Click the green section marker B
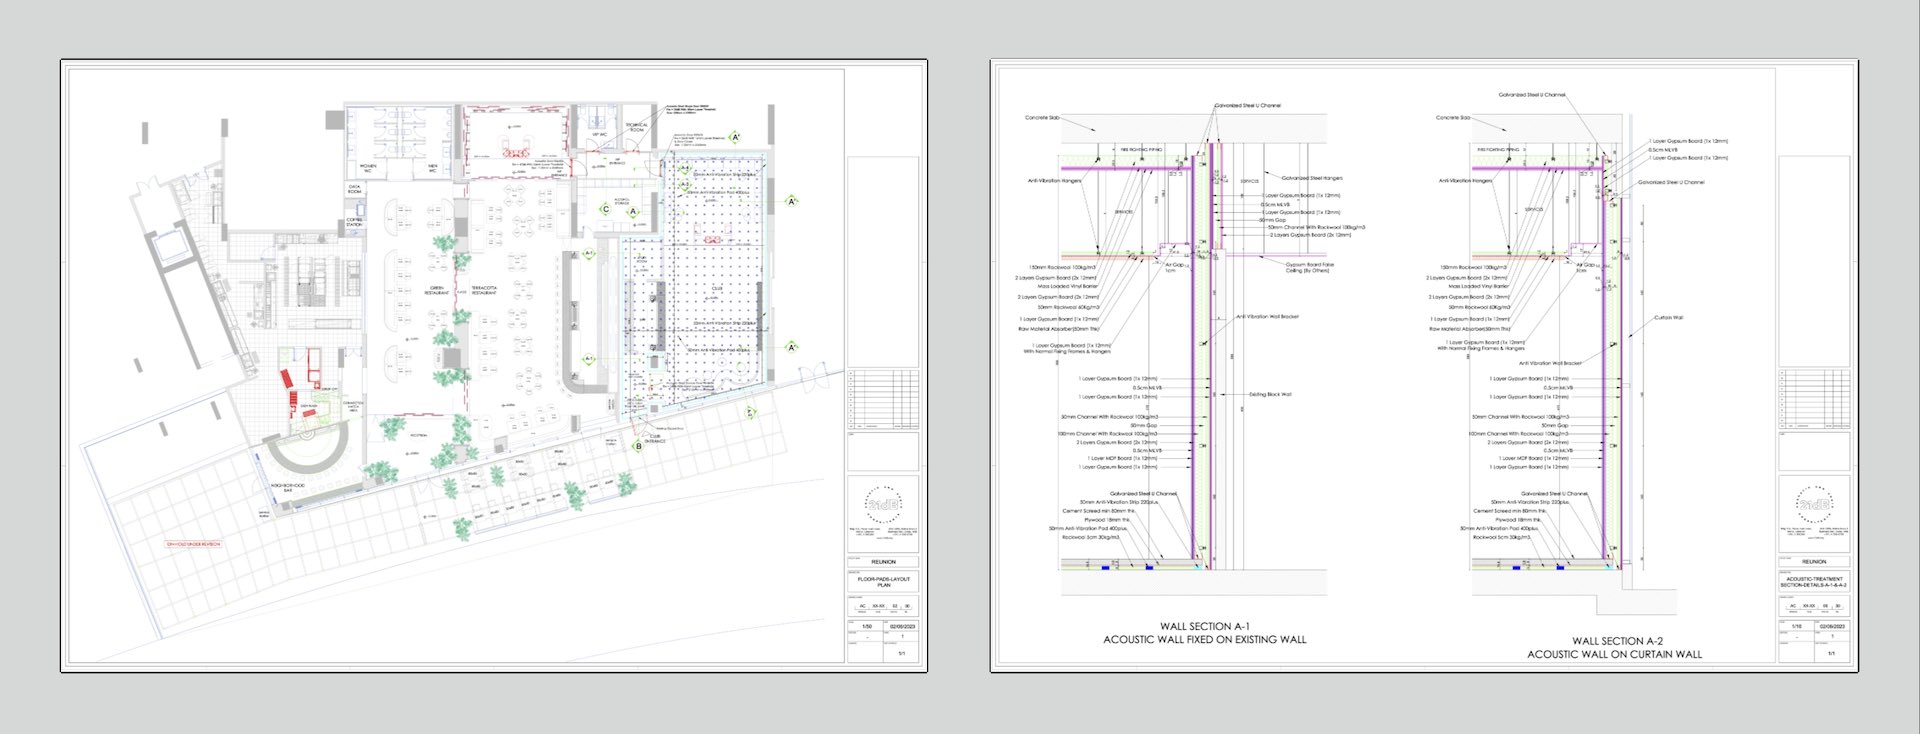The image size is (1920, 734). point(639,447)
